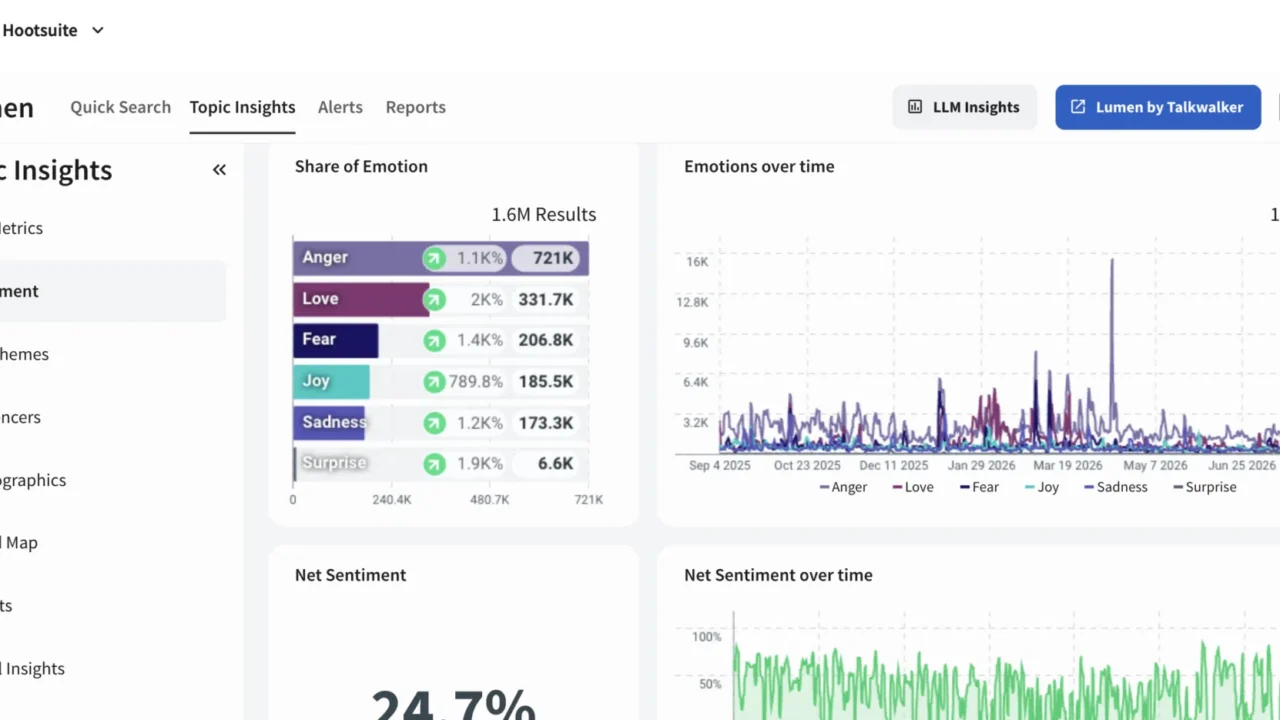
Task: Toggle the Surprise series in the chart legend
Action: pyautogui.click(x=1204, y=487)
